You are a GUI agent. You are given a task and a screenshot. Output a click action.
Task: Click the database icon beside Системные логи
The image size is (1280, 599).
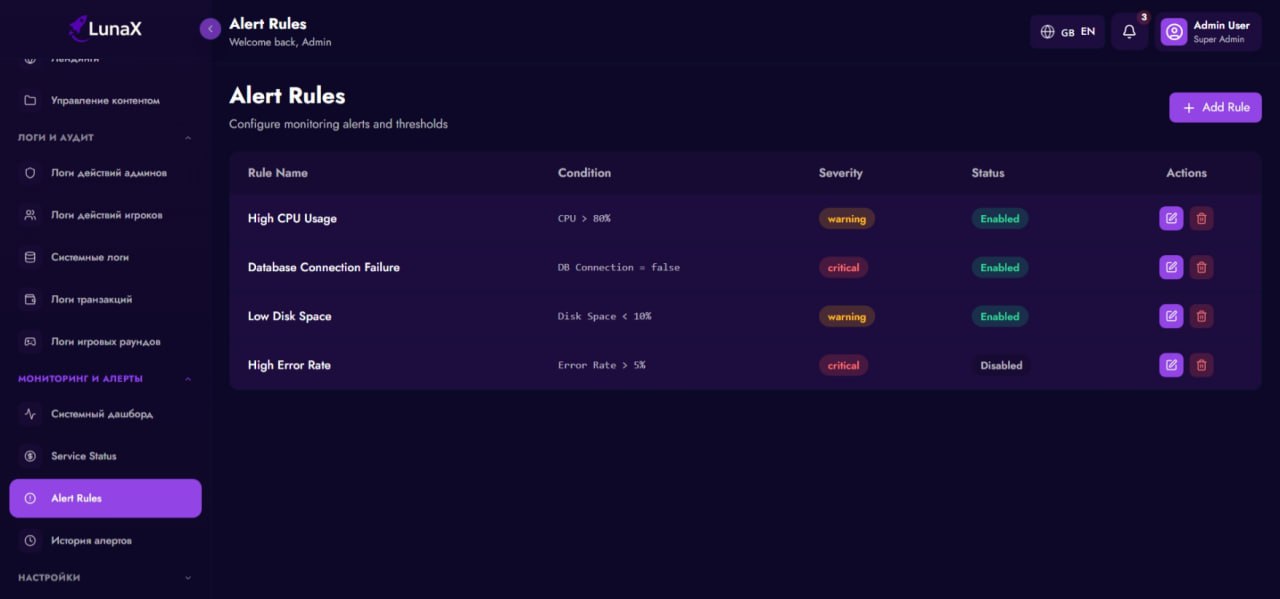(x=30, y=257)
